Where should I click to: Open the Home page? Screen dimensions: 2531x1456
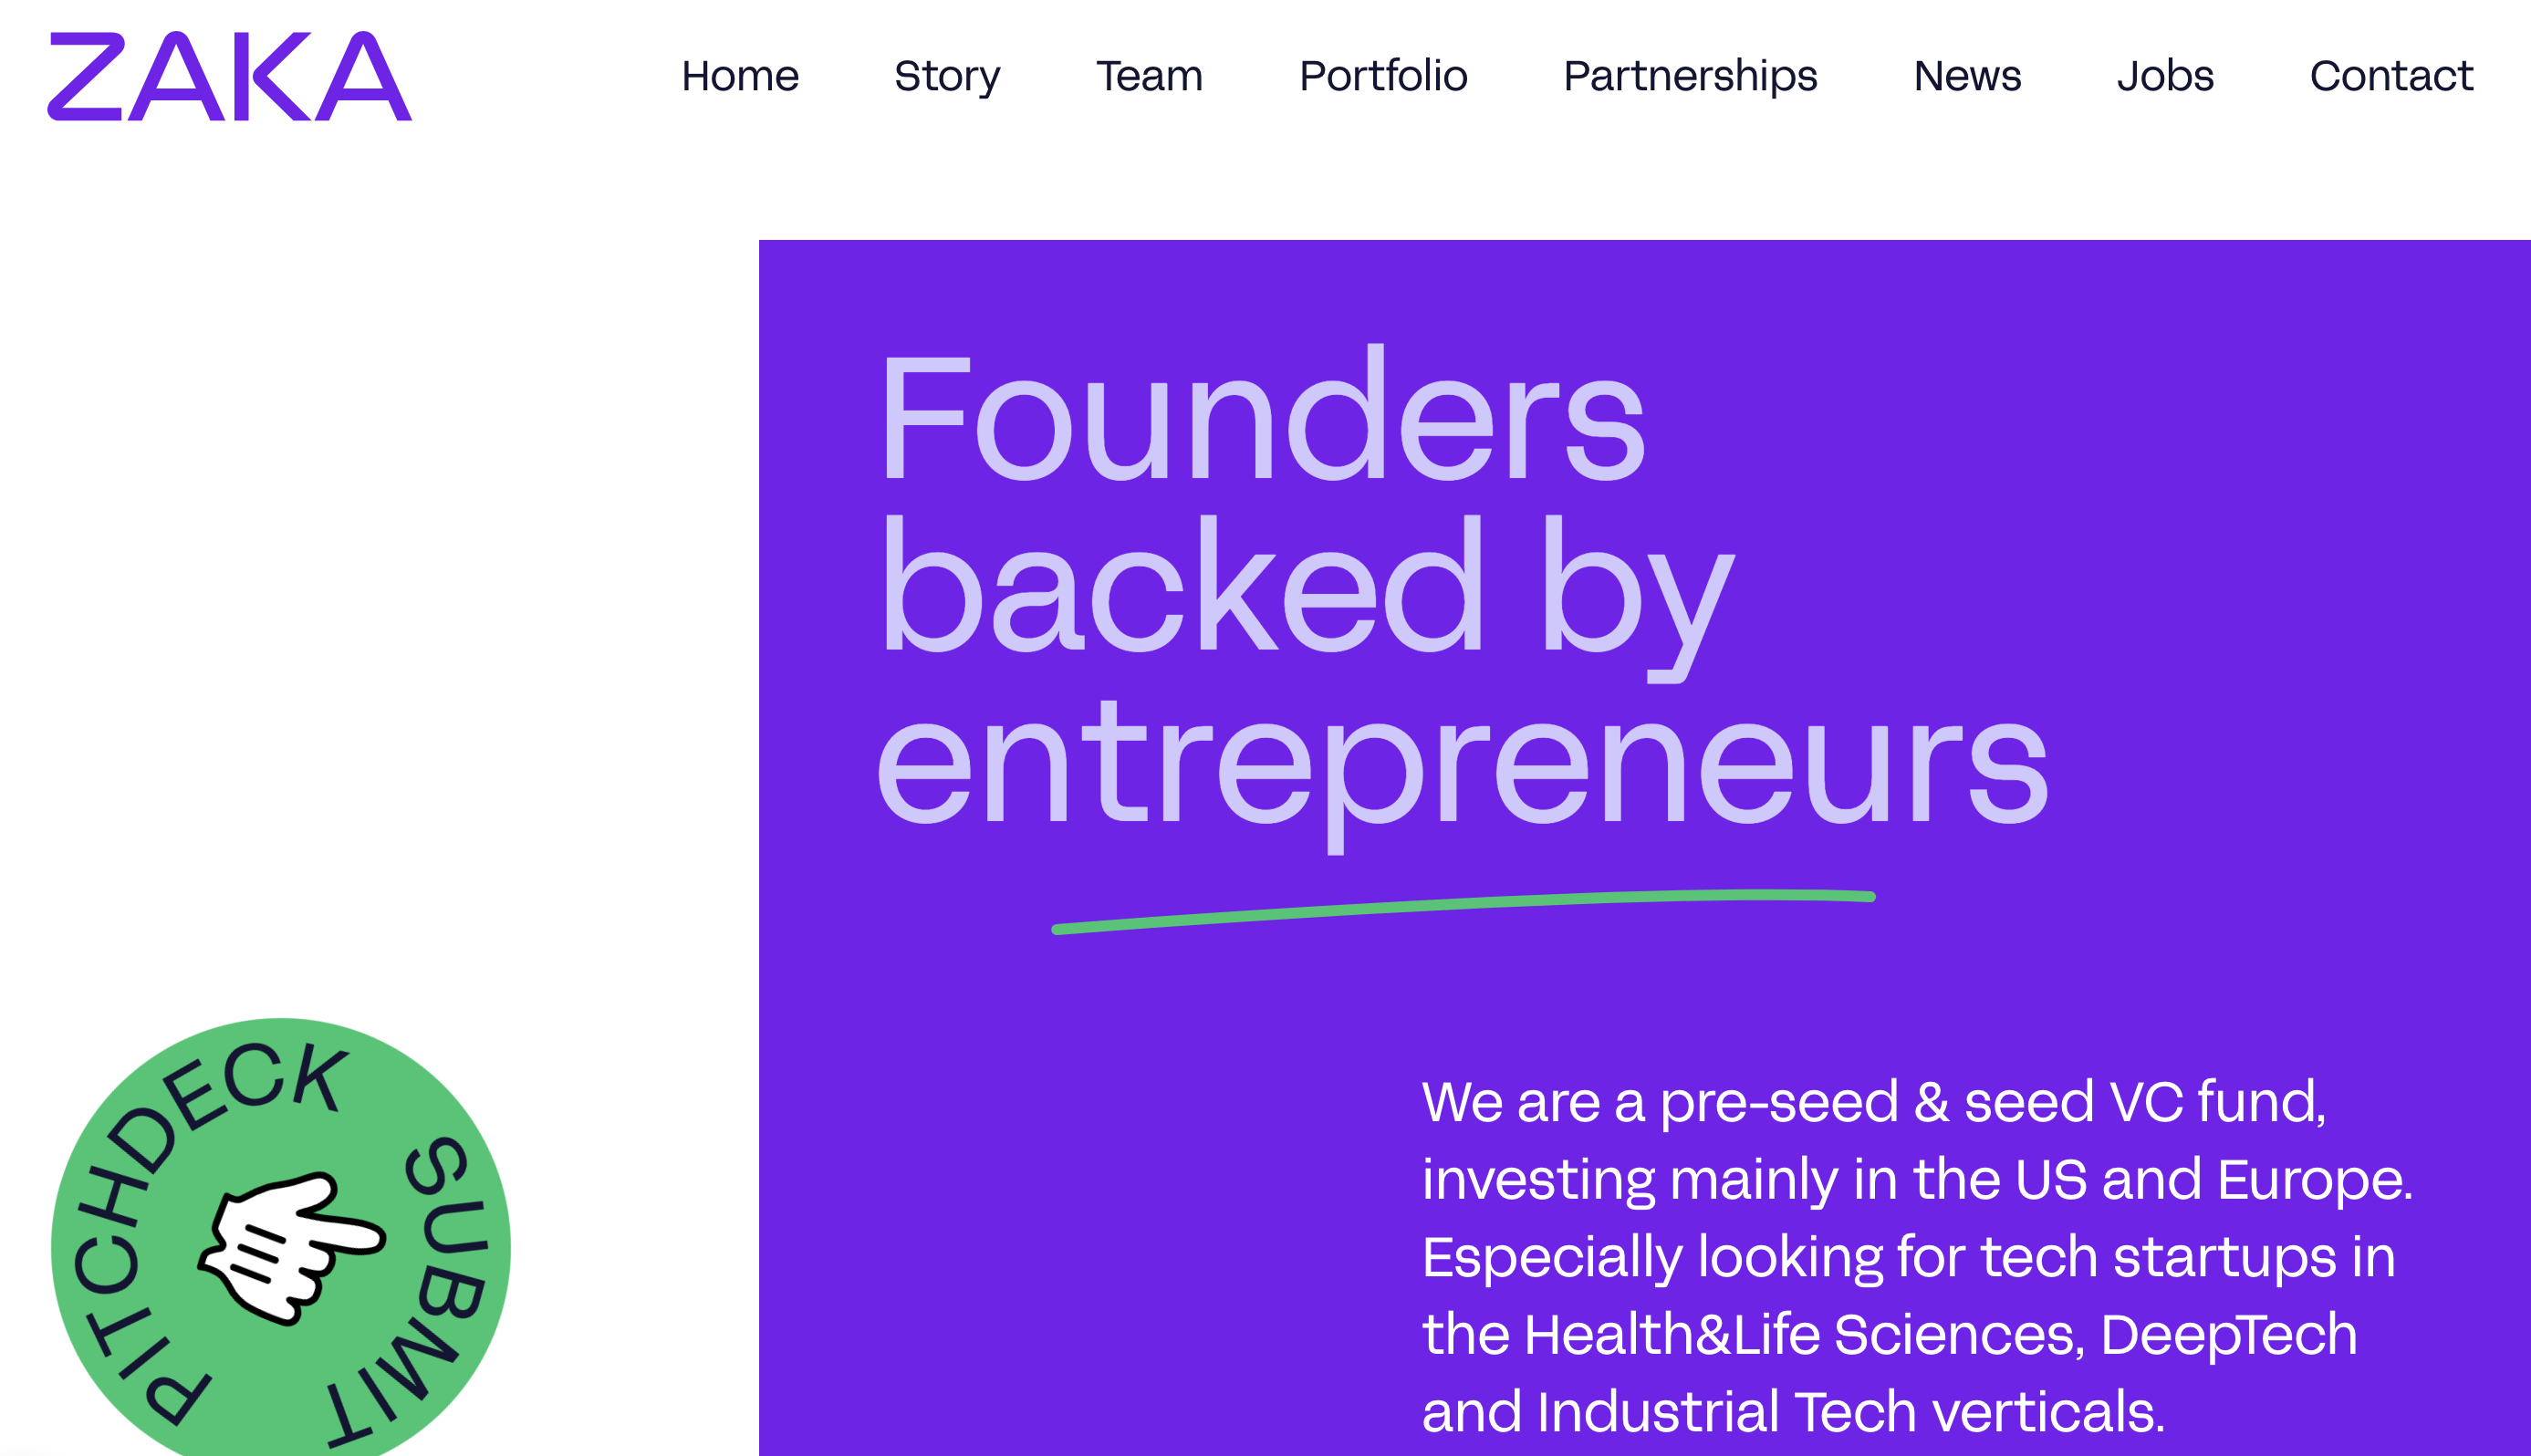point(740,76)
